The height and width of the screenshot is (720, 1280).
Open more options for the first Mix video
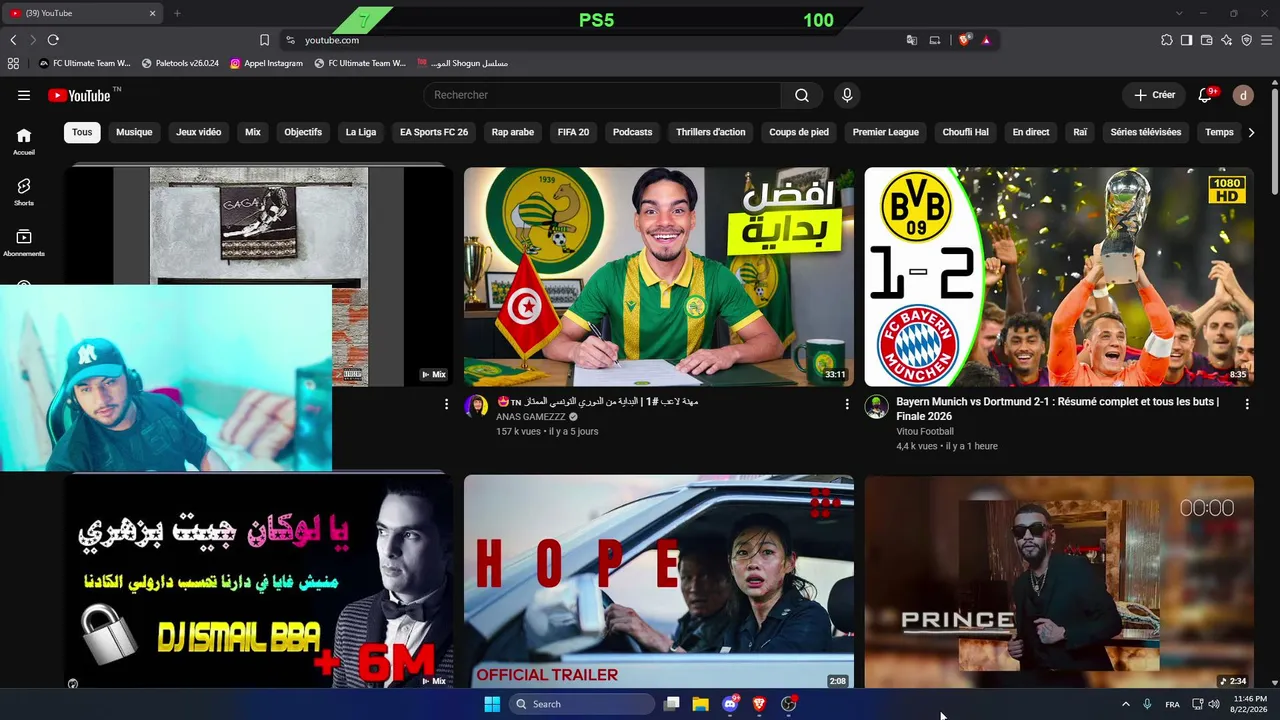pos(446,404)
